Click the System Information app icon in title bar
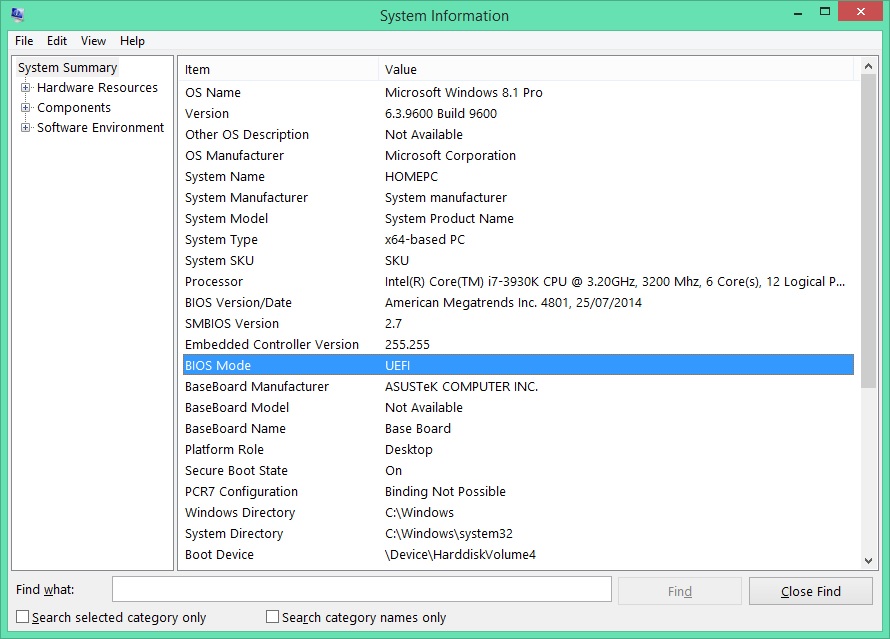 pyautogui.click(x=18, y=14)
